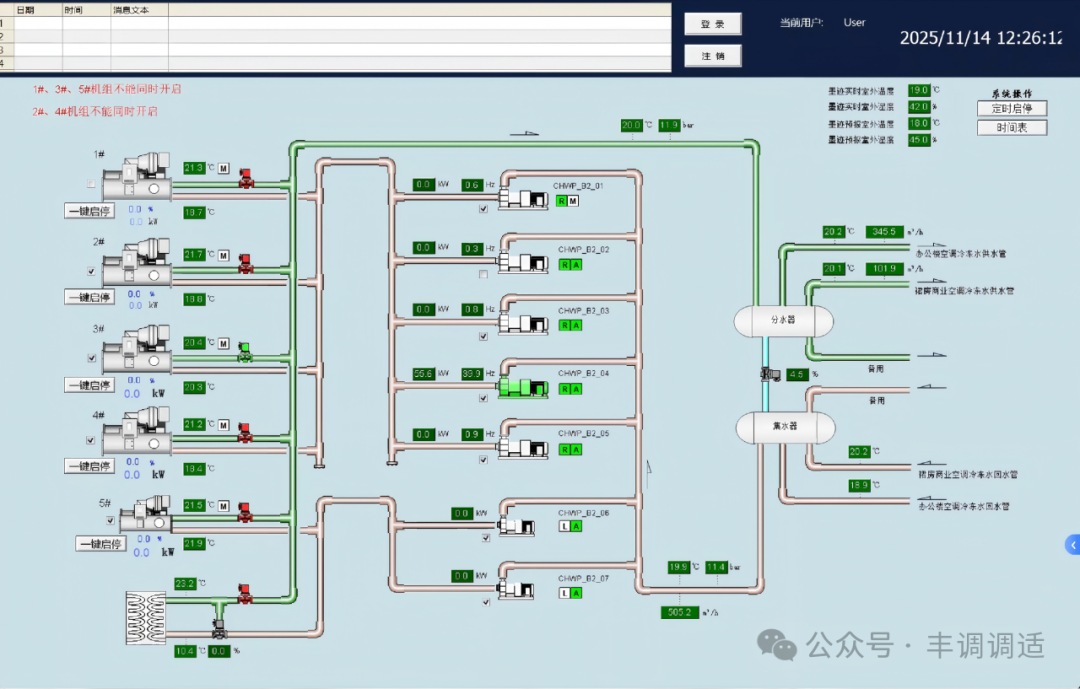Click pump CHWP_B2_06 icon
Image resolution: width=1080 pixels, height=689 pixels.
(516, 526)
